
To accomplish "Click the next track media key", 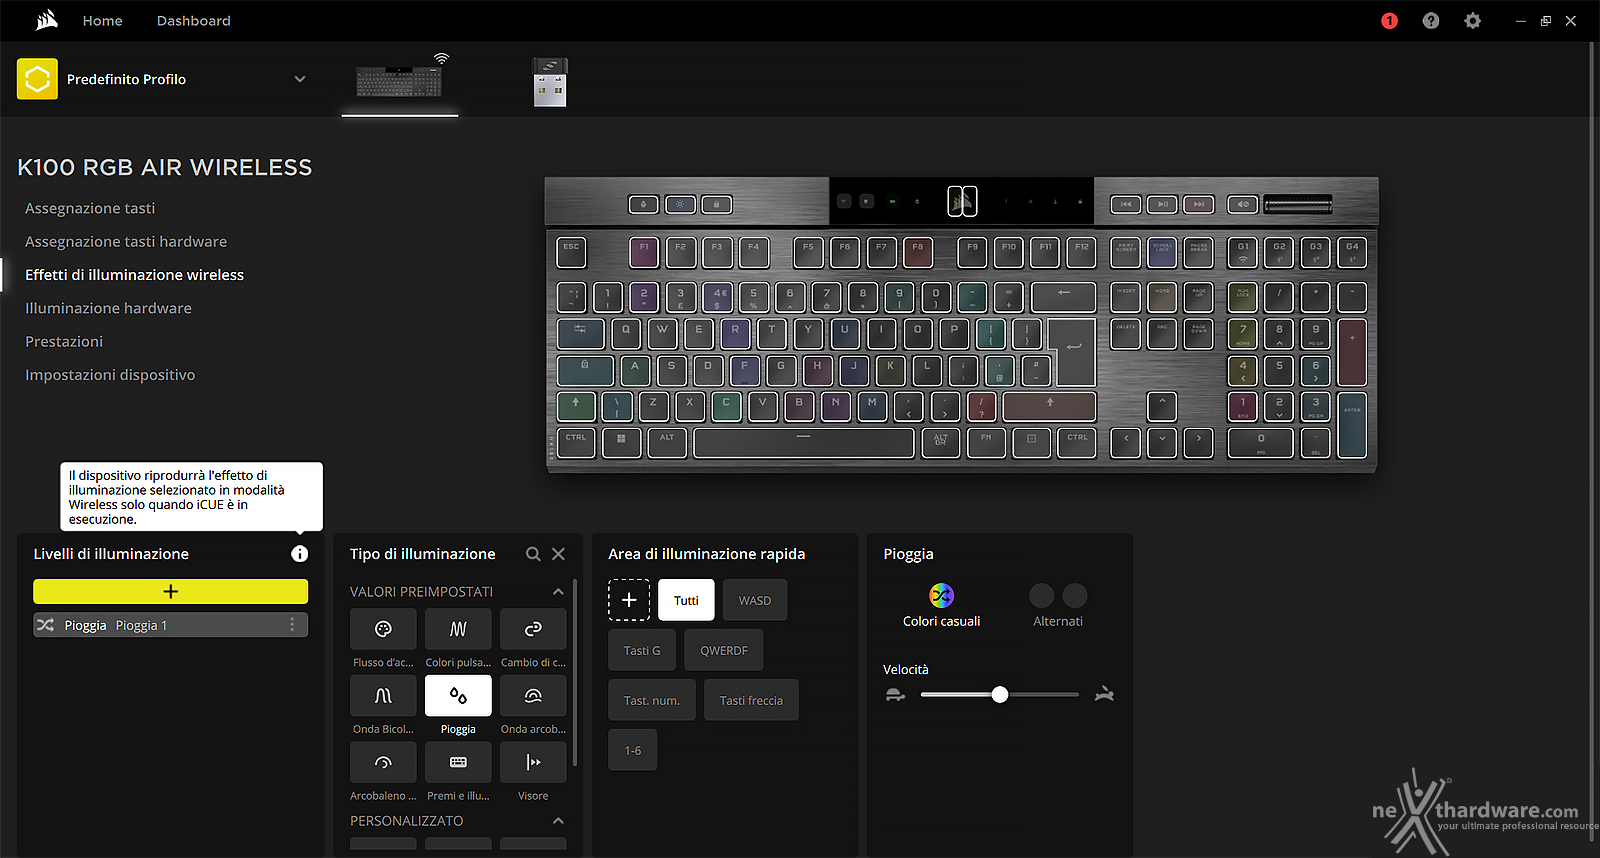I will pos(1199,204).
